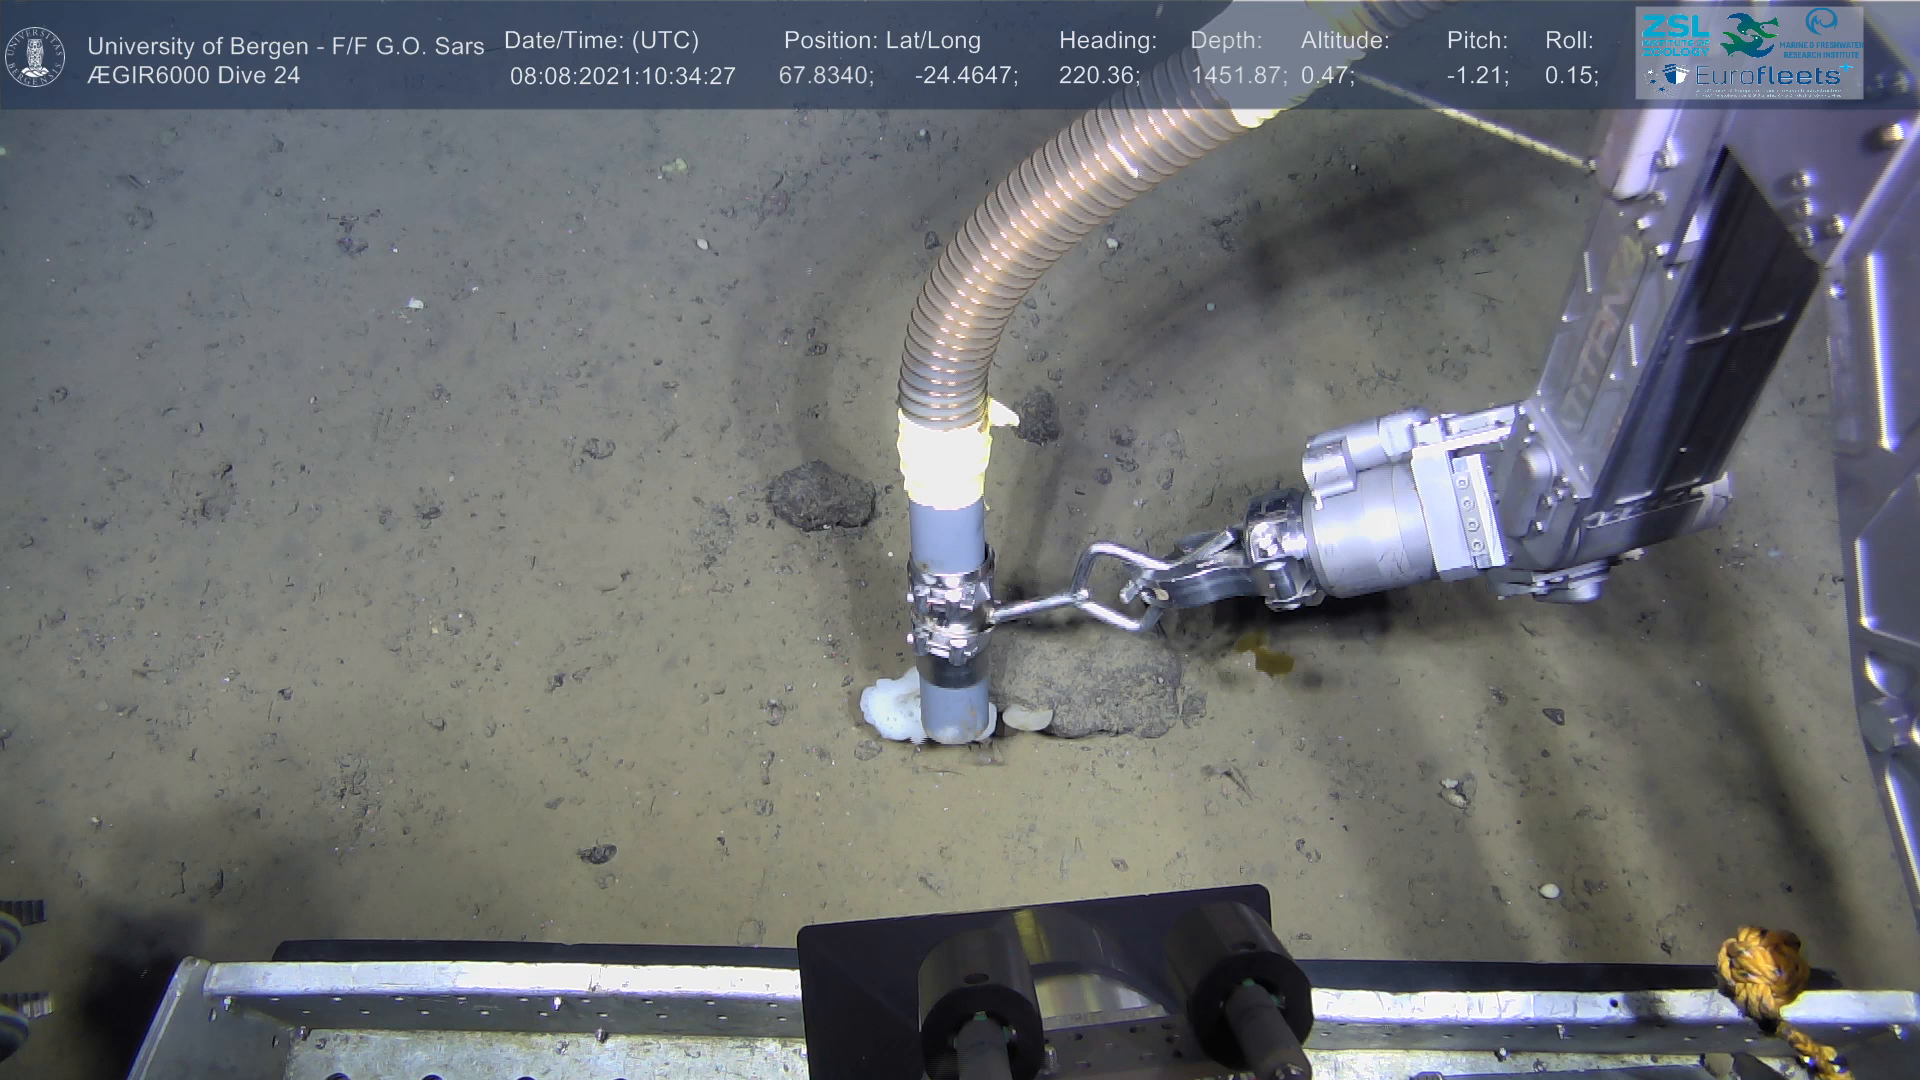The height and width of the screenshot is (1080, 1920).
Task: Click the Depth value 1451.87
Action: [x=1238, y=76]
